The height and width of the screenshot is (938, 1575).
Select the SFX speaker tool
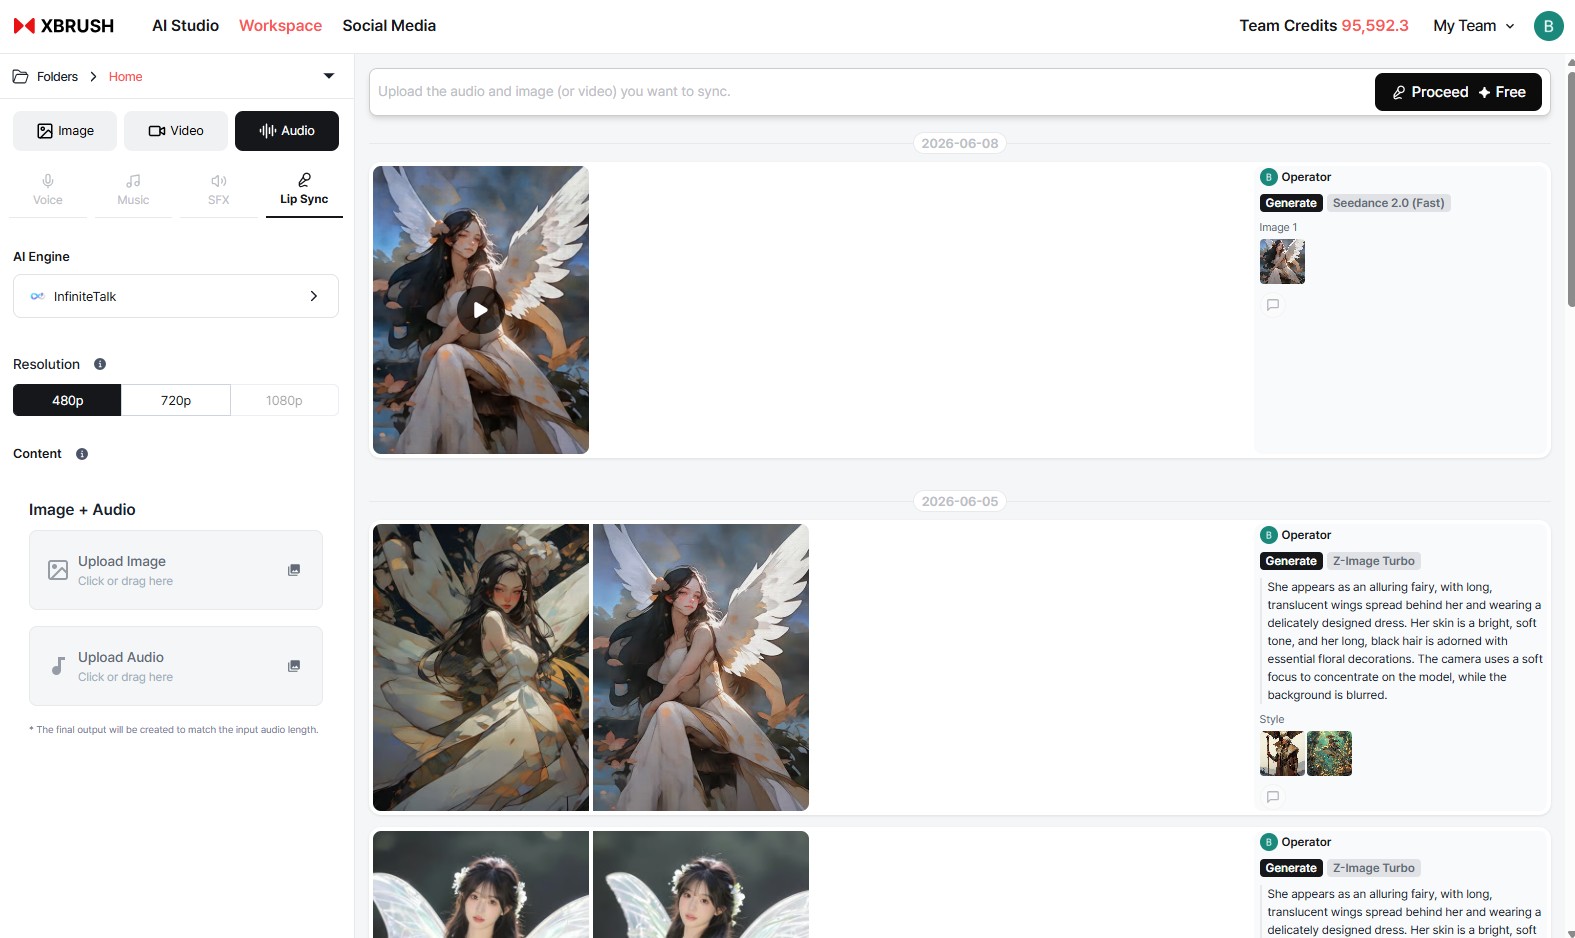coord(219,190)
